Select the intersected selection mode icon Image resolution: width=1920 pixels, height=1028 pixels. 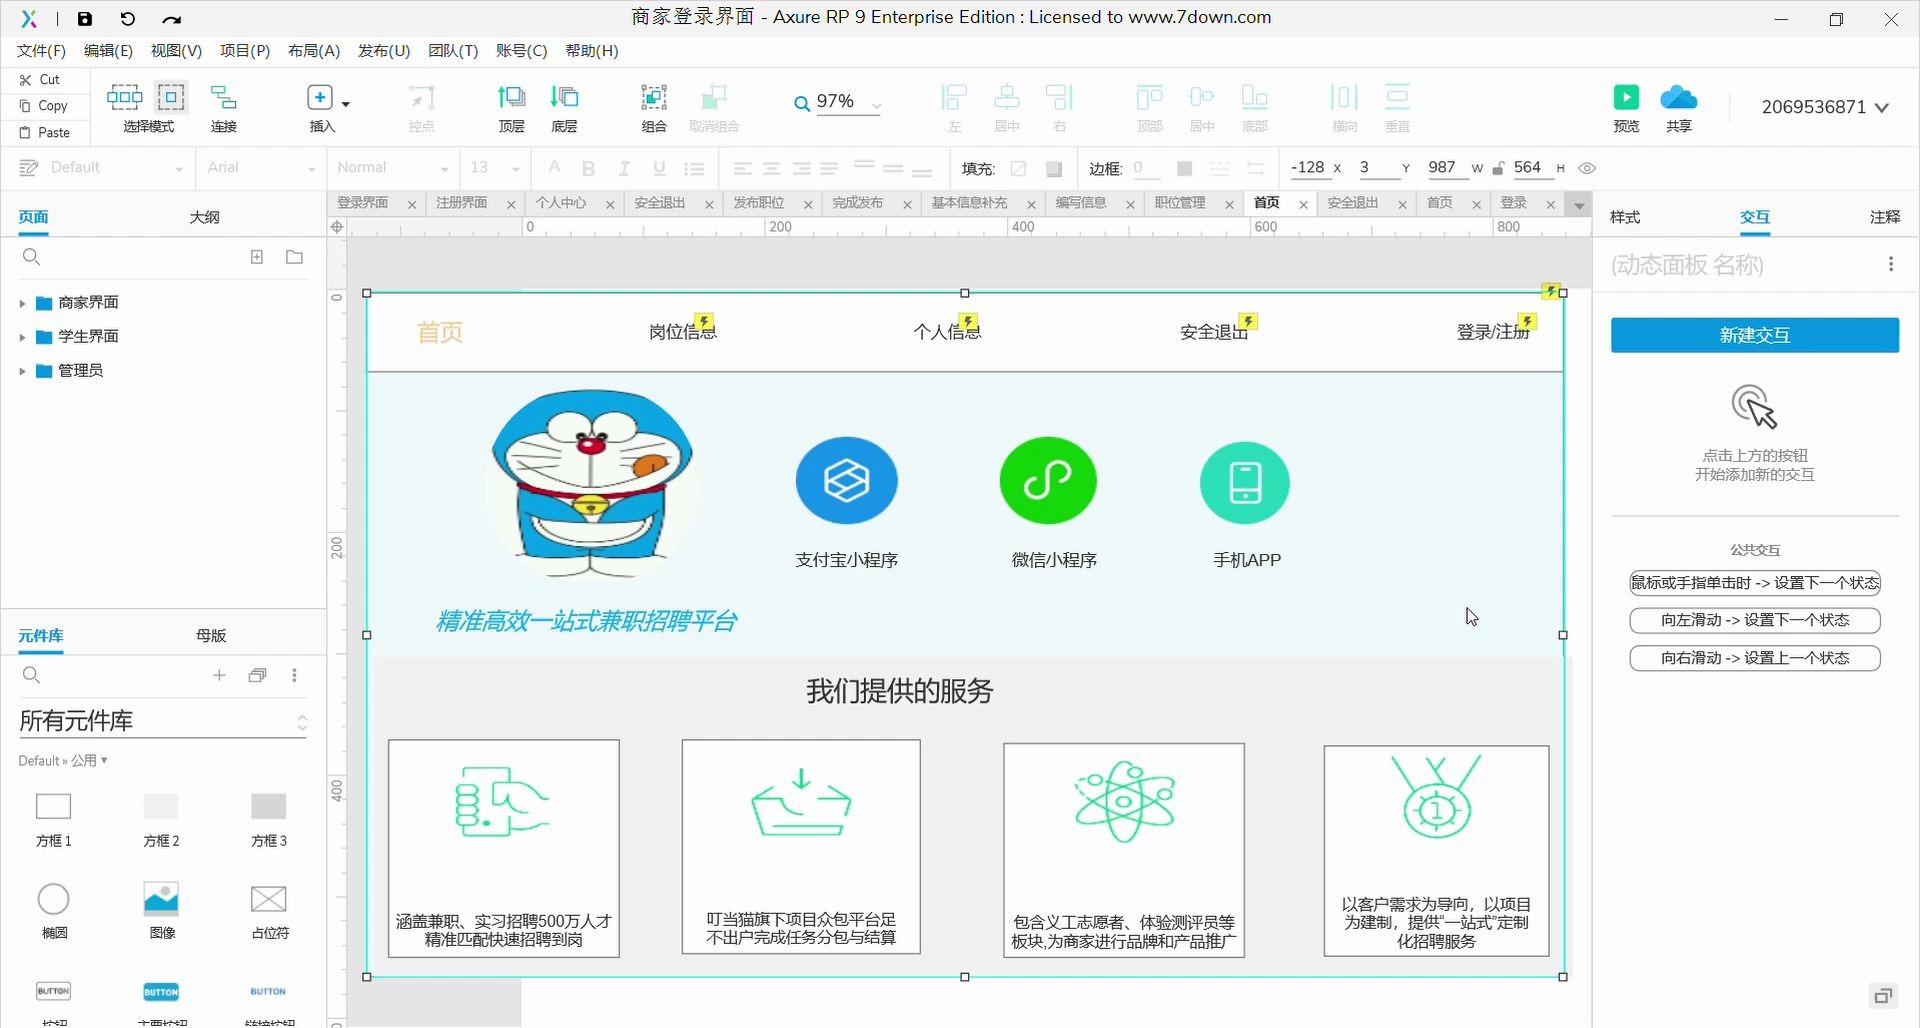click(x=125, y=97)
